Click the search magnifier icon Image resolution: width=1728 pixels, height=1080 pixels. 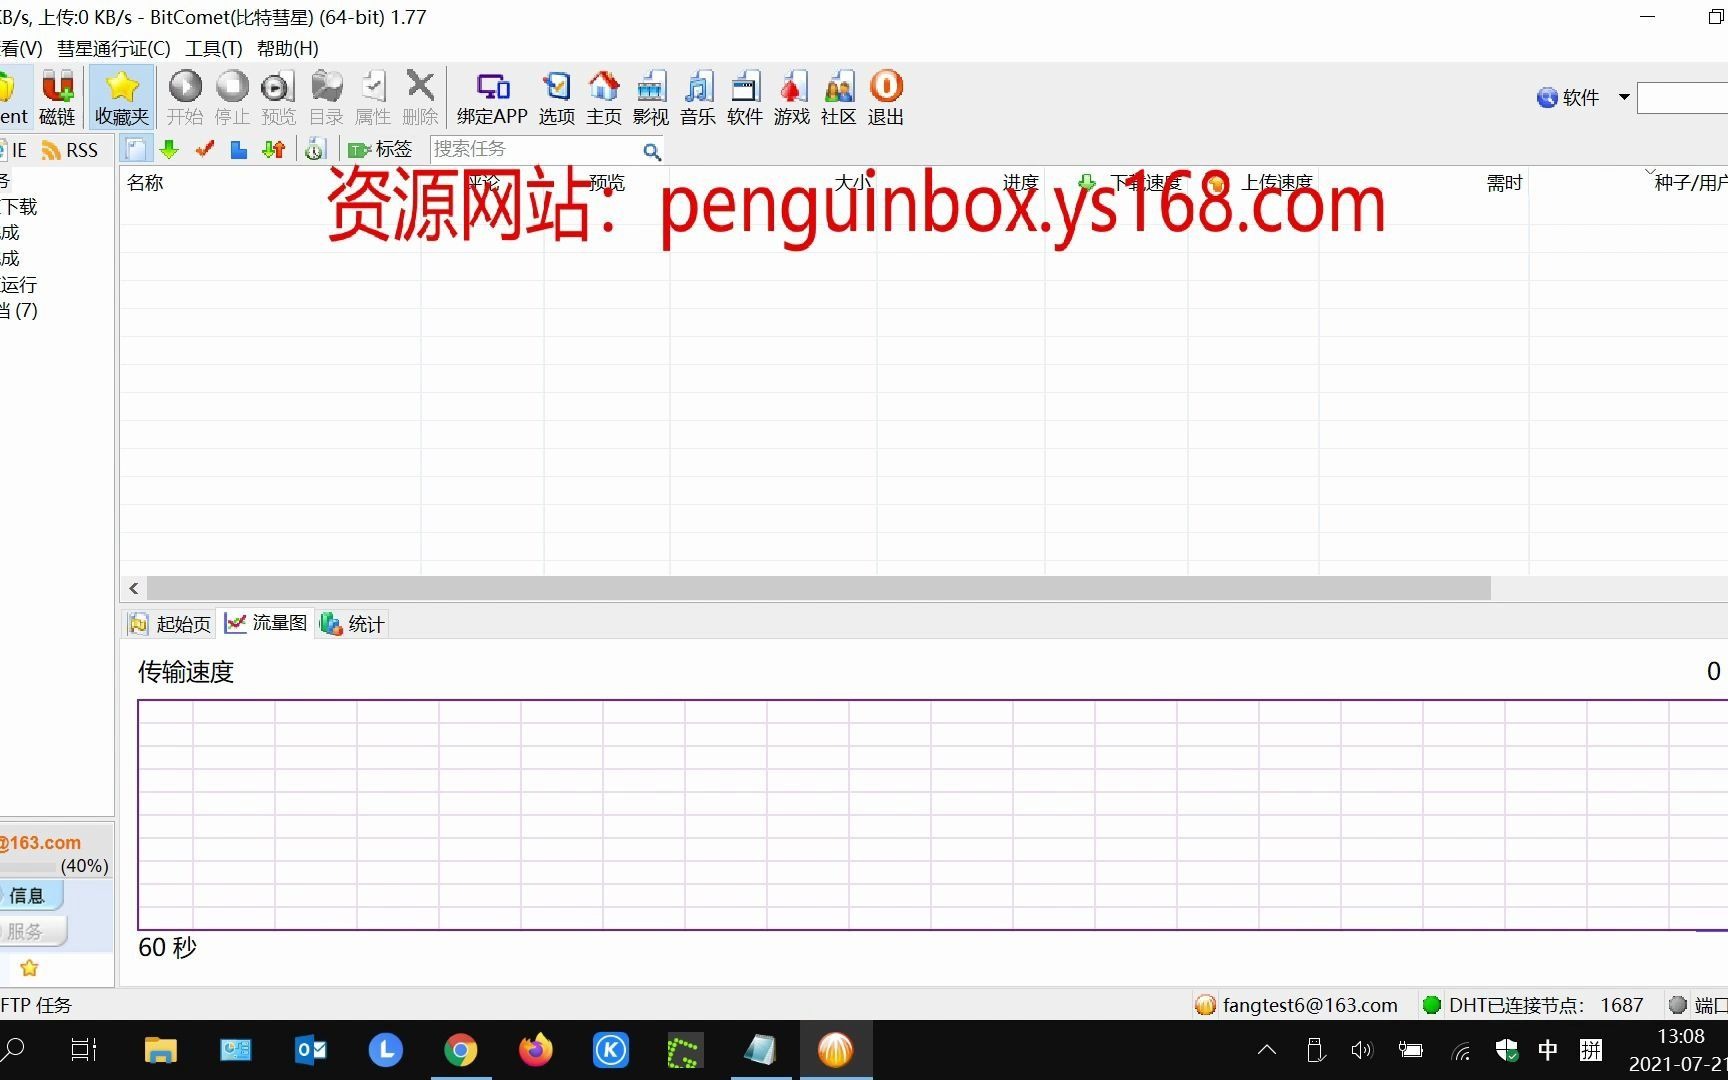(652, 151)
